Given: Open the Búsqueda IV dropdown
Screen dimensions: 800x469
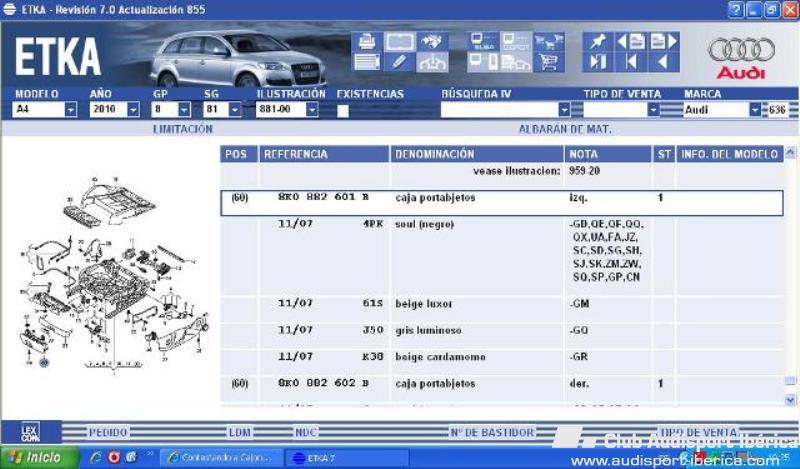Looking at the screenshot, I should pyautogui.click(x=564, y=110).
